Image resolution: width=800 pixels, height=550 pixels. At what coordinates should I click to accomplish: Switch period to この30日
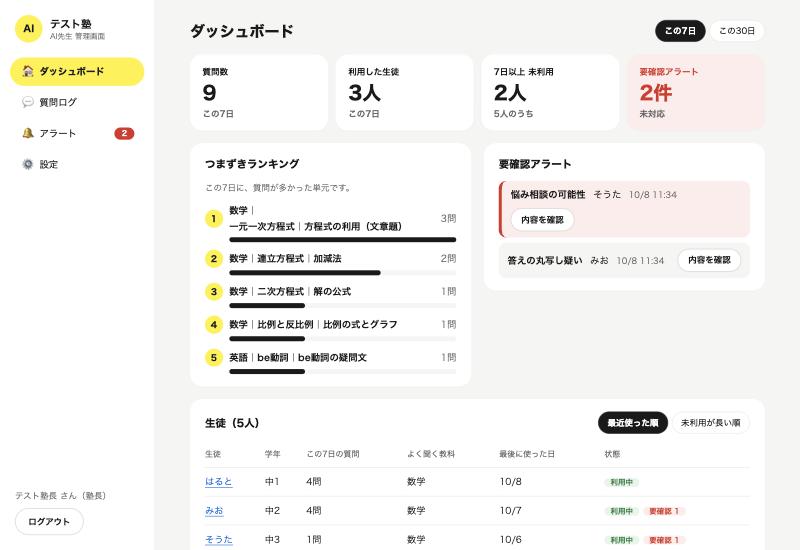tap(737, 31)
